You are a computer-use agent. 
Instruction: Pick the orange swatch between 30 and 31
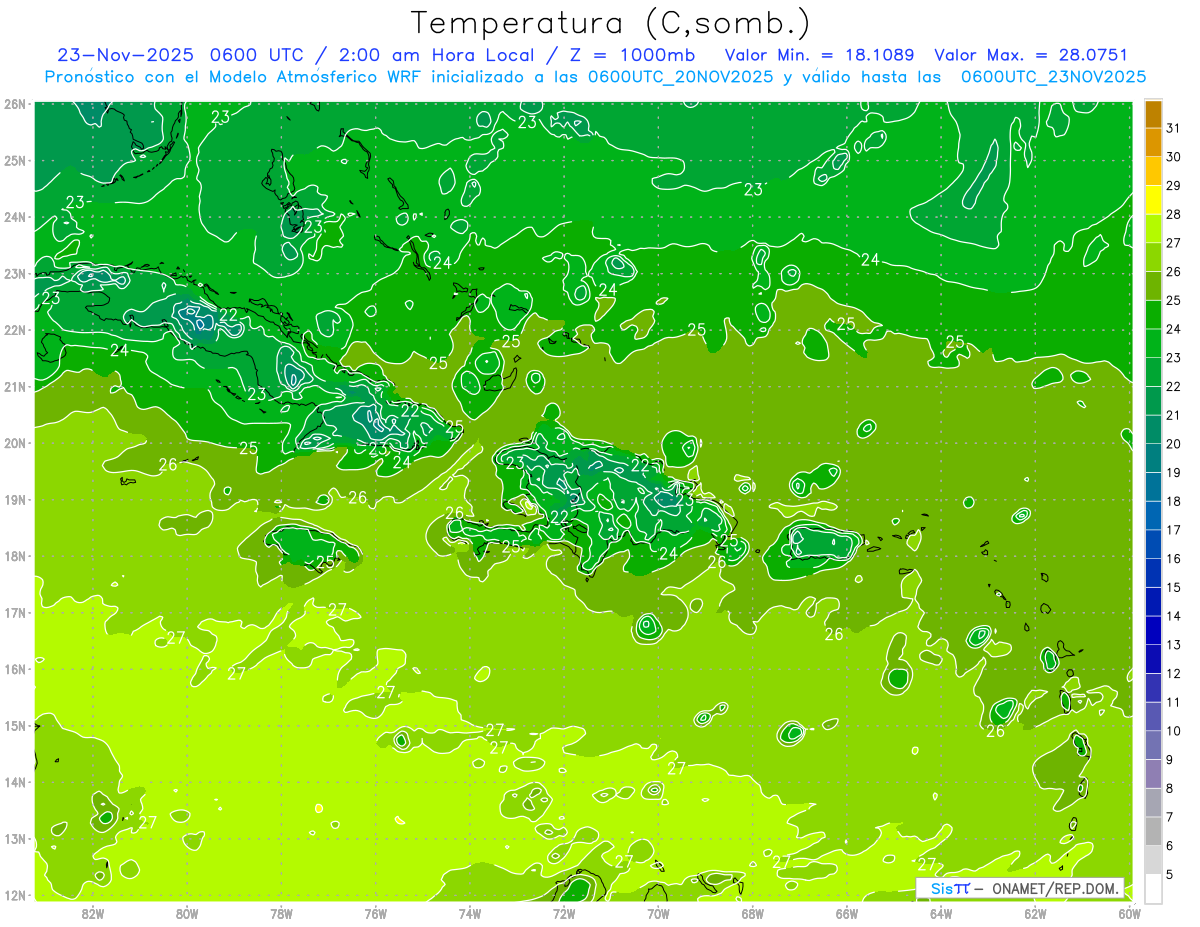[1153, 143]
